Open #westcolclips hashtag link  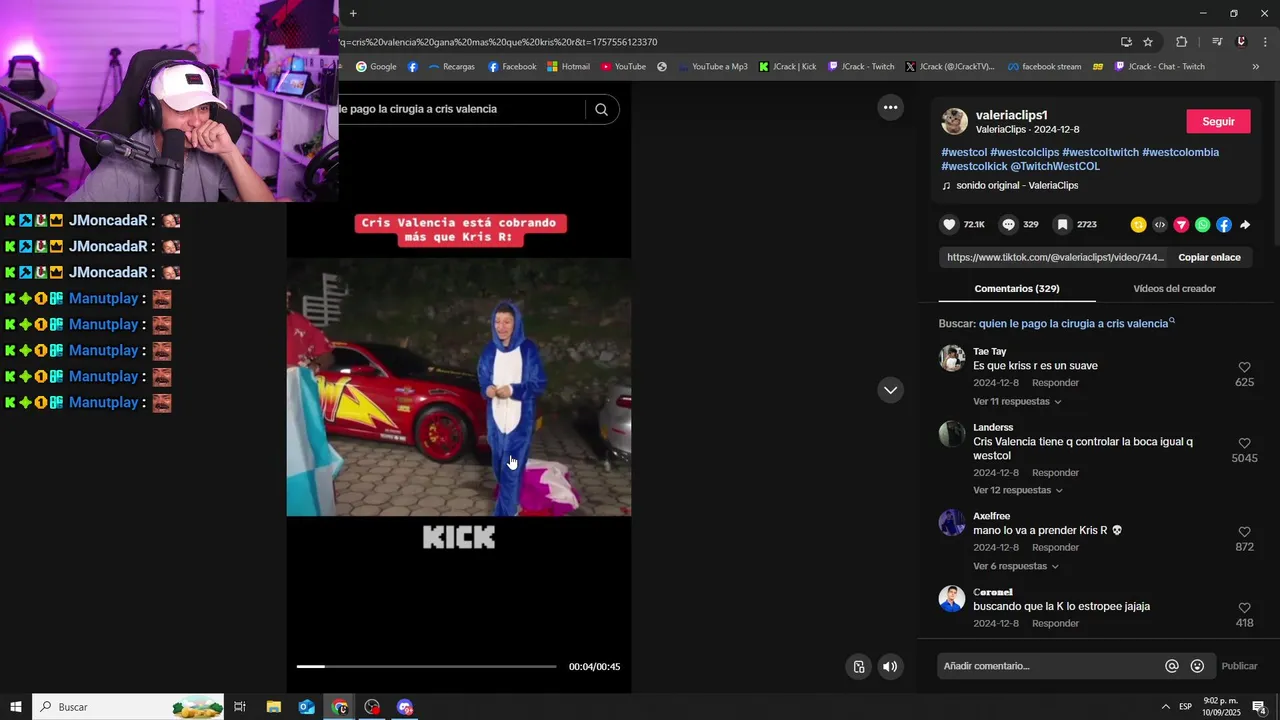(x=1024, y=153)
